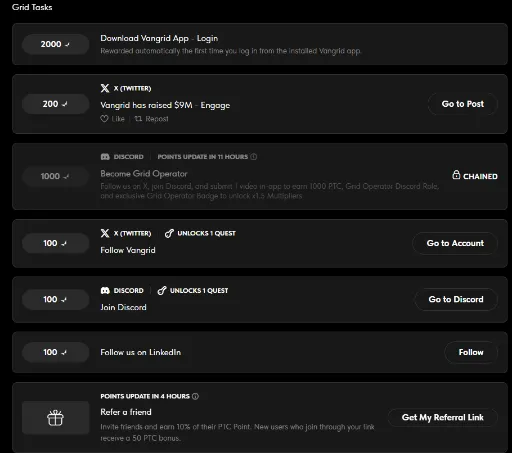Click the Discord icon on Become Grid Operator task
Viewport: 512px width, 453px height.
pos(105,157)
